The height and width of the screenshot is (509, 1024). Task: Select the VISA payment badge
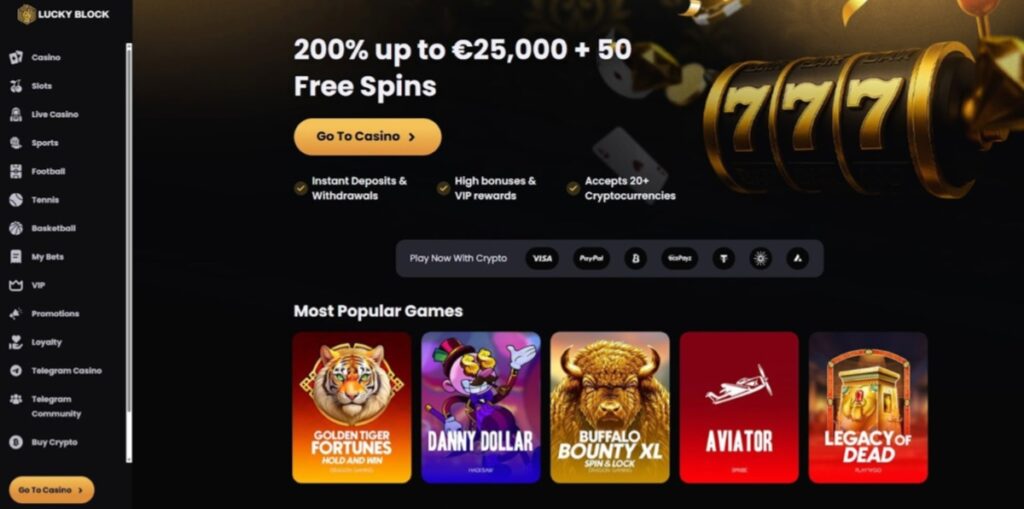pyautogui.click(x=542, y=259)
